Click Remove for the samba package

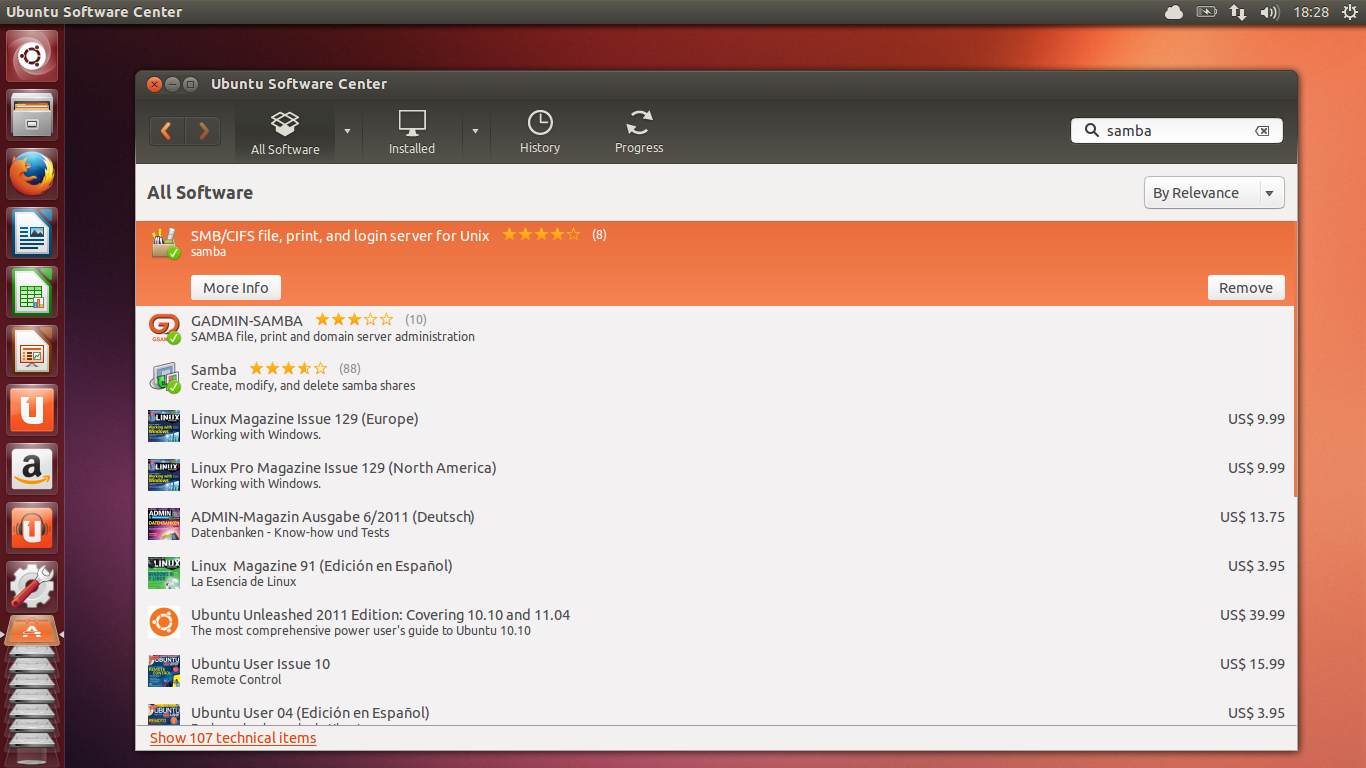click(1246, 288)
